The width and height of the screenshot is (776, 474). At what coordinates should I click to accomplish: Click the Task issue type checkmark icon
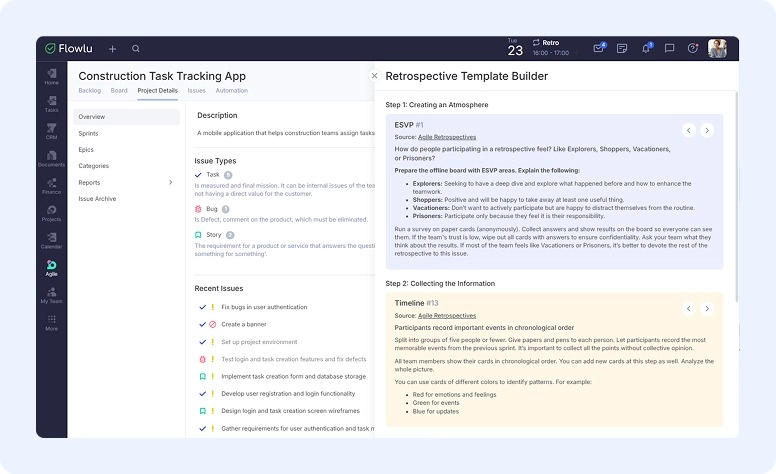point(198,175)
